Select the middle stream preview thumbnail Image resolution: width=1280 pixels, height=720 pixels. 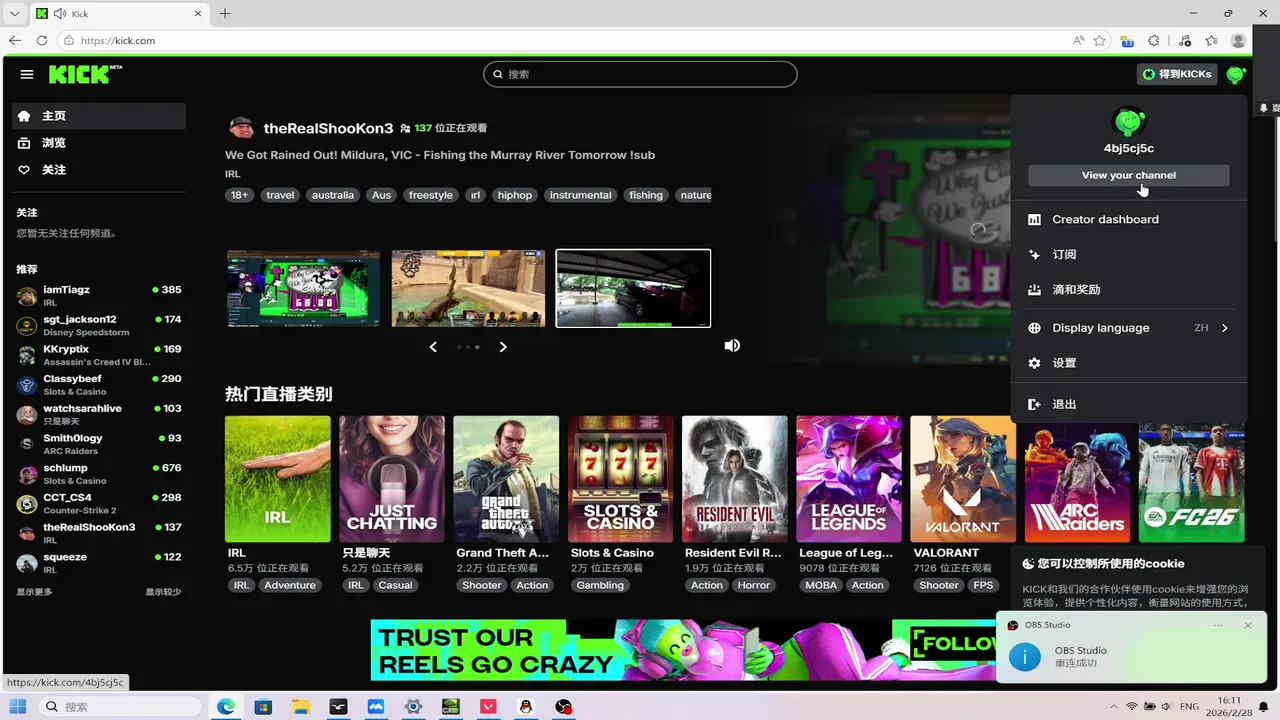[x=468, y=288]
